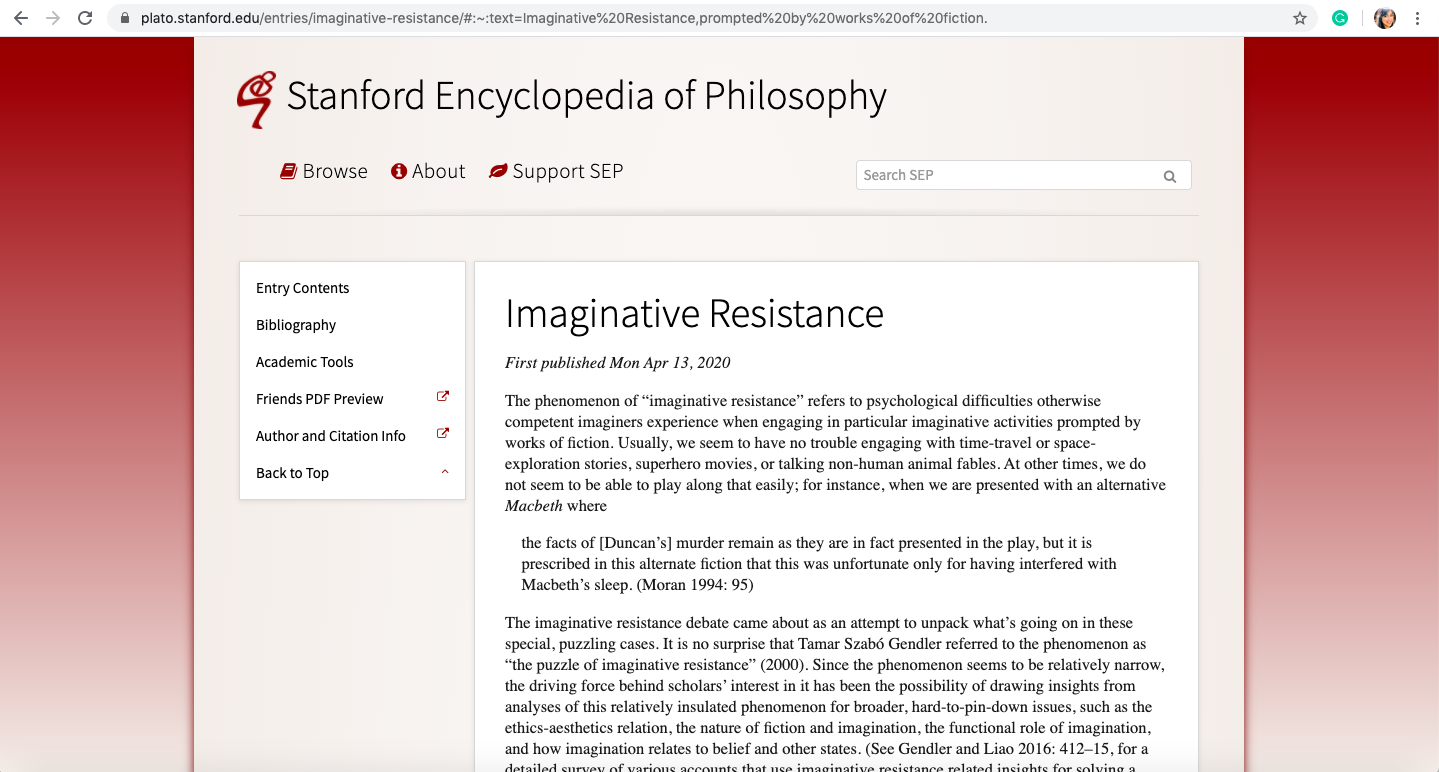The height and width of the screenshot is (772, 1439).
Task: Go to the Bibliography section
Action: pyautogui.click(x=296, y=325)
